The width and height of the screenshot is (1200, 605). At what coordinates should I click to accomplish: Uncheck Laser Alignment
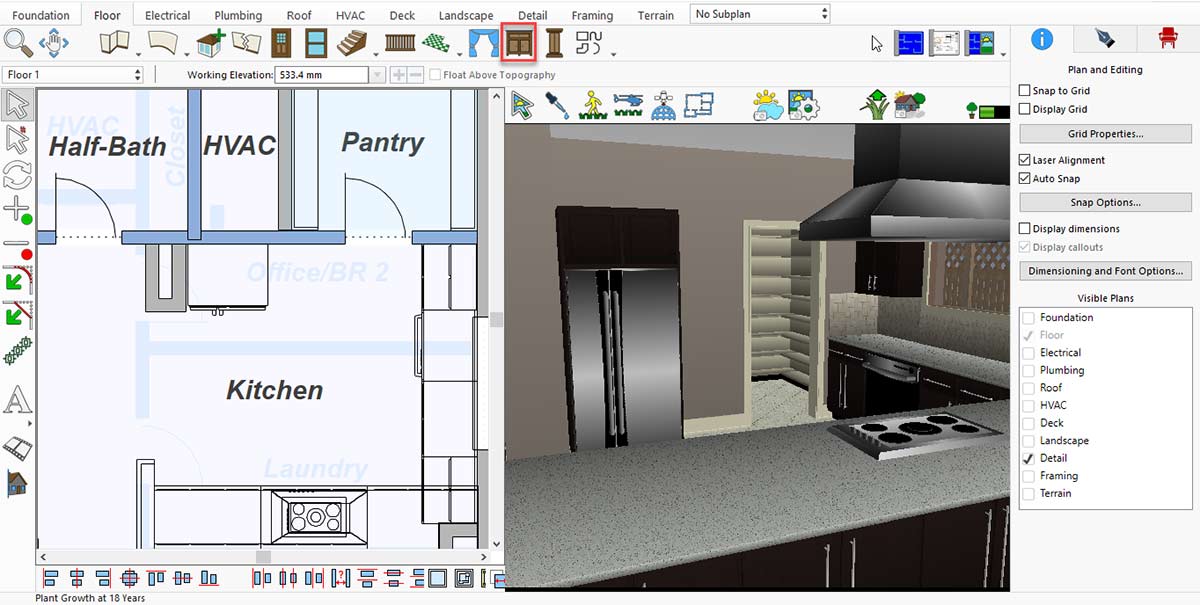[x=1025, y=160]
